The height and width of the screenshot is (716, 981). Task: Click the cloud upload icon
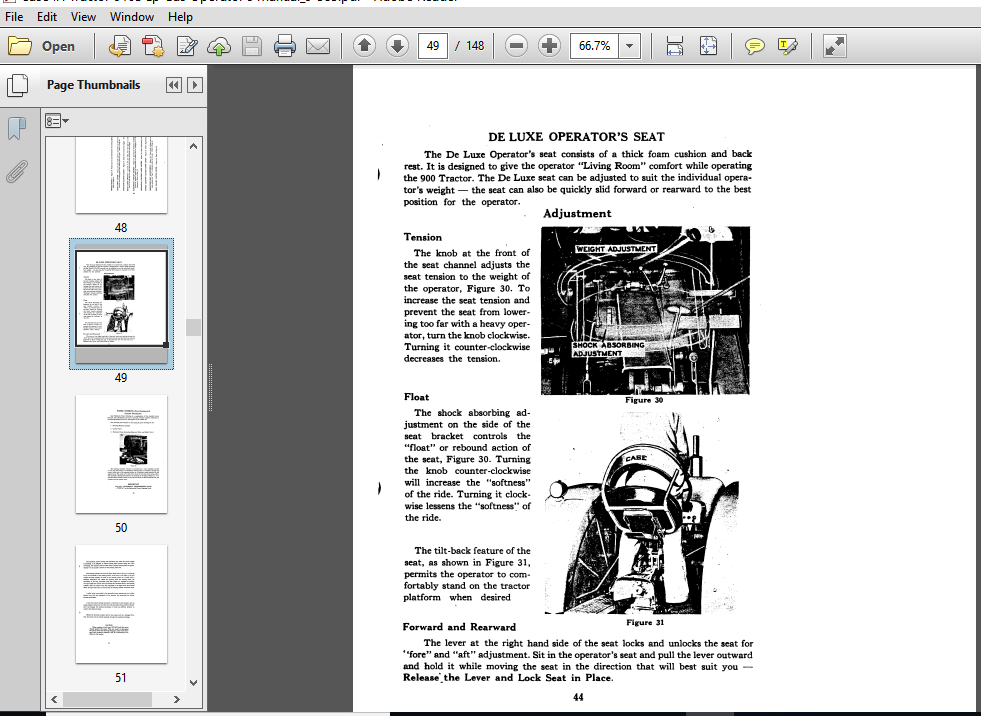(x=219, y=46)
